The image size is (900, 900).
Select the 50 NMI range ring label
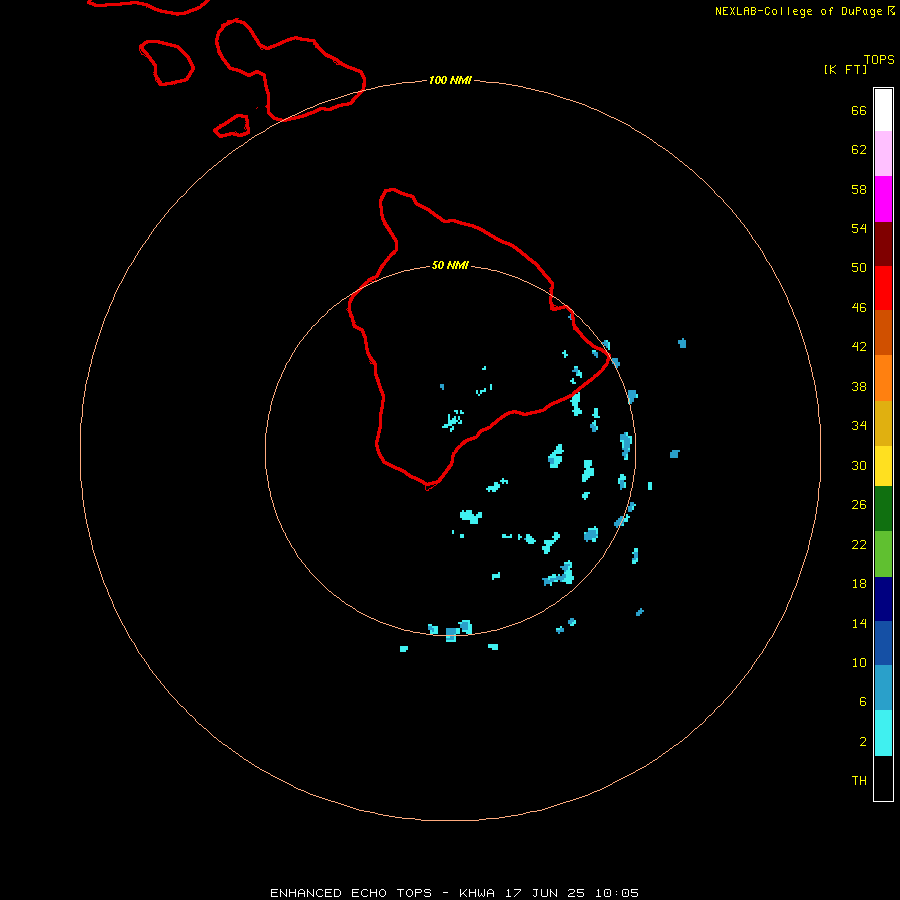[450, 265]
